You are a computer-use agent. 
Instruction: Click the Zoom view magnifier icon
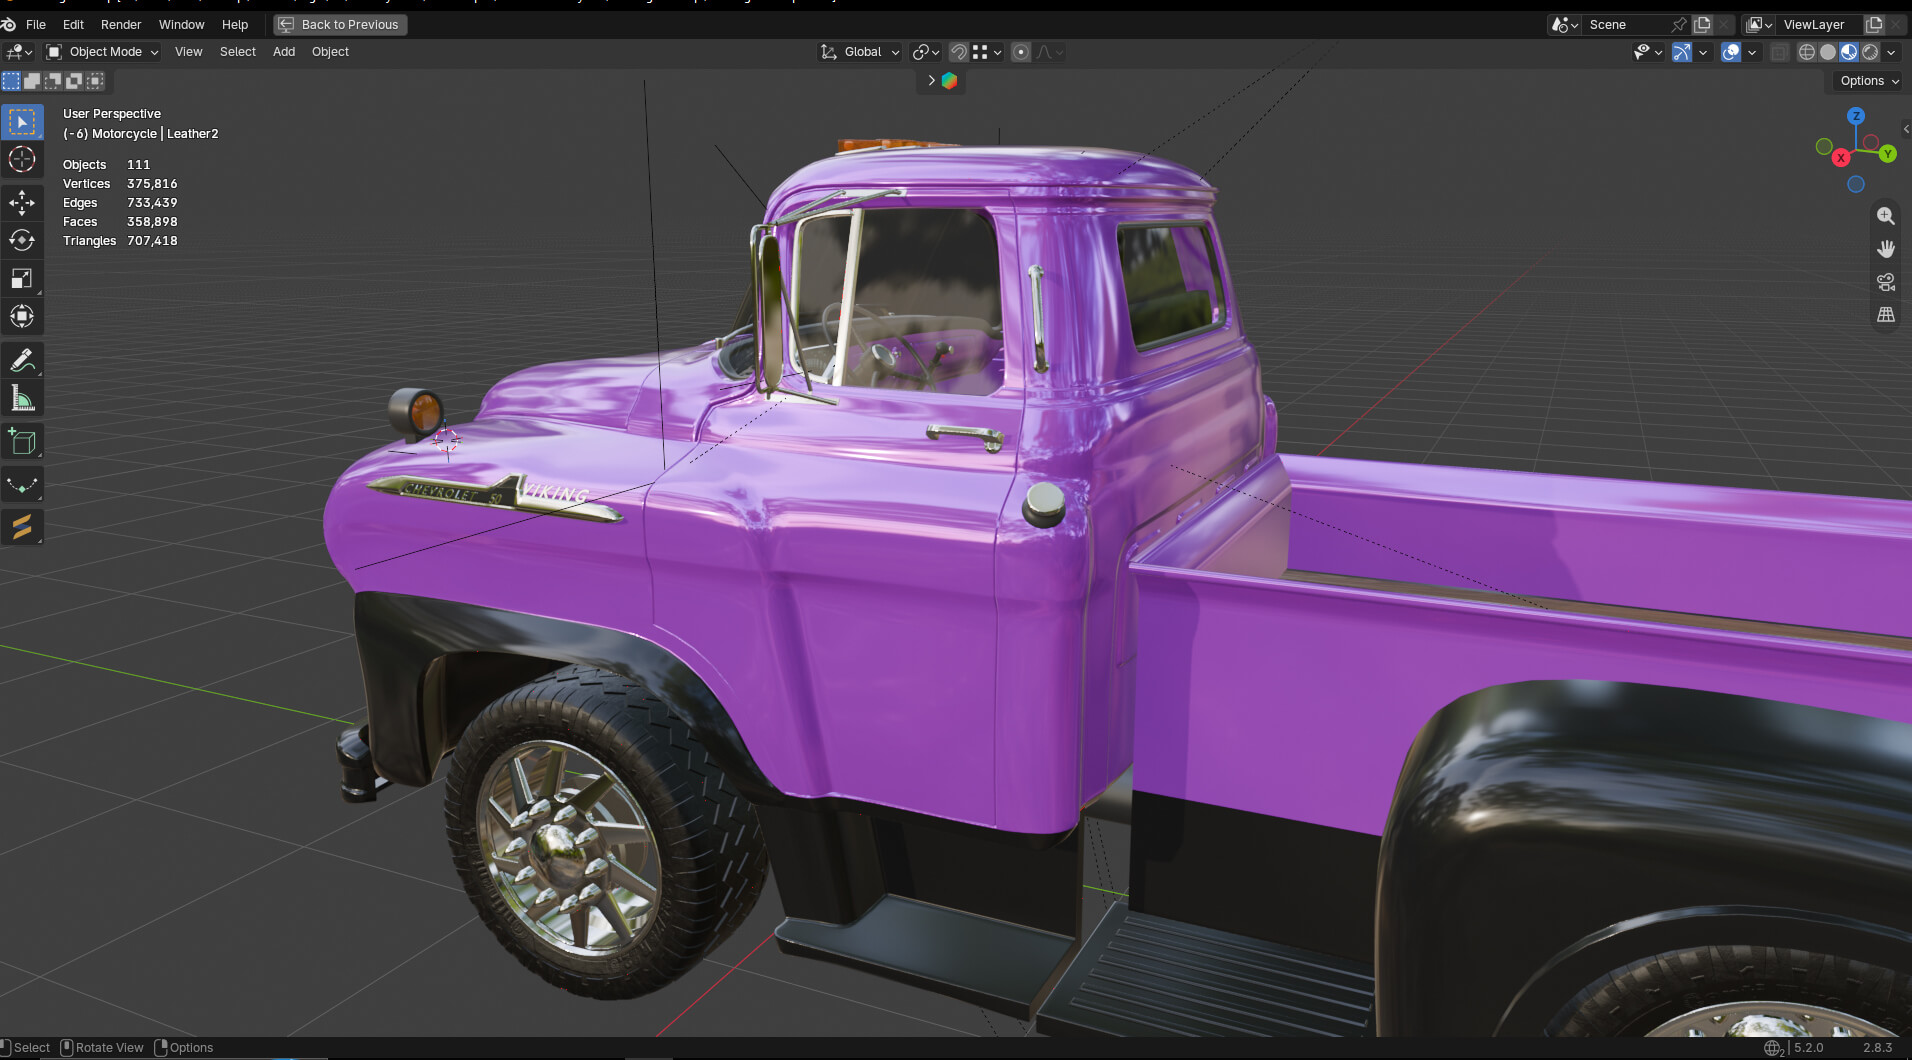point(1886,216)
